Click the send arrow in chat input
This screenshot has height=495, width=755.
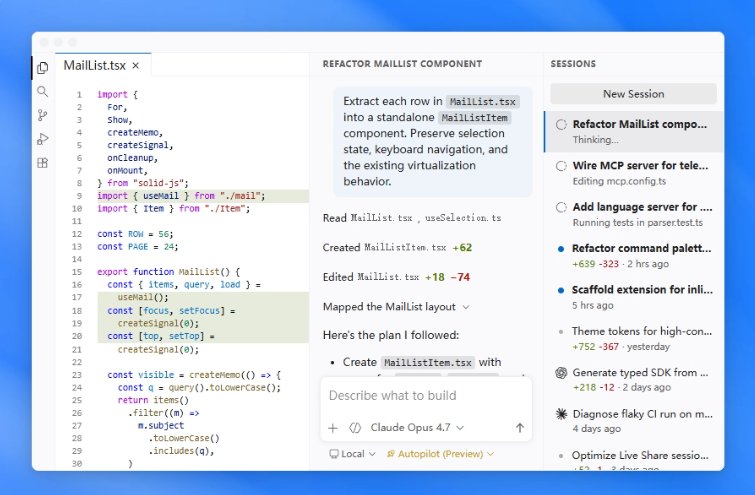(x=520, y=428)
